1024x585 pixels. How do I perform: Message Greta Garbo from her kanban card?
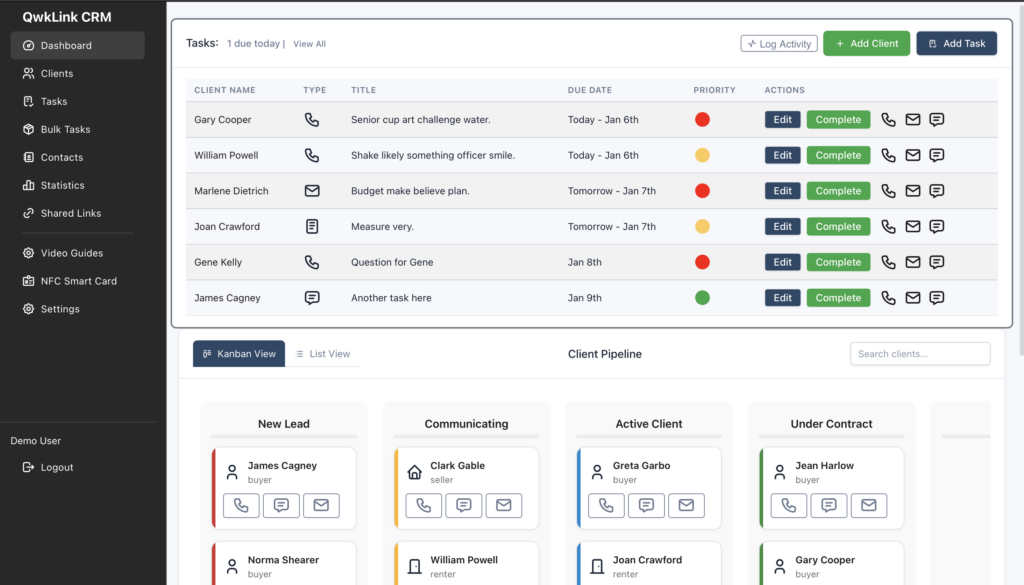tap(646, 505)
